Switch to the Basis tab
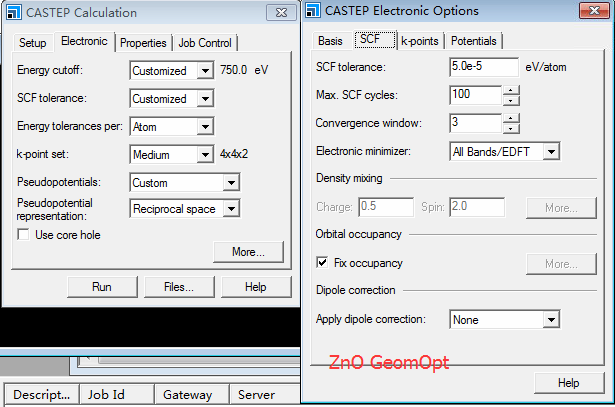Image resolution: width=615 pixels, height=407 pixels. (330, 41)
